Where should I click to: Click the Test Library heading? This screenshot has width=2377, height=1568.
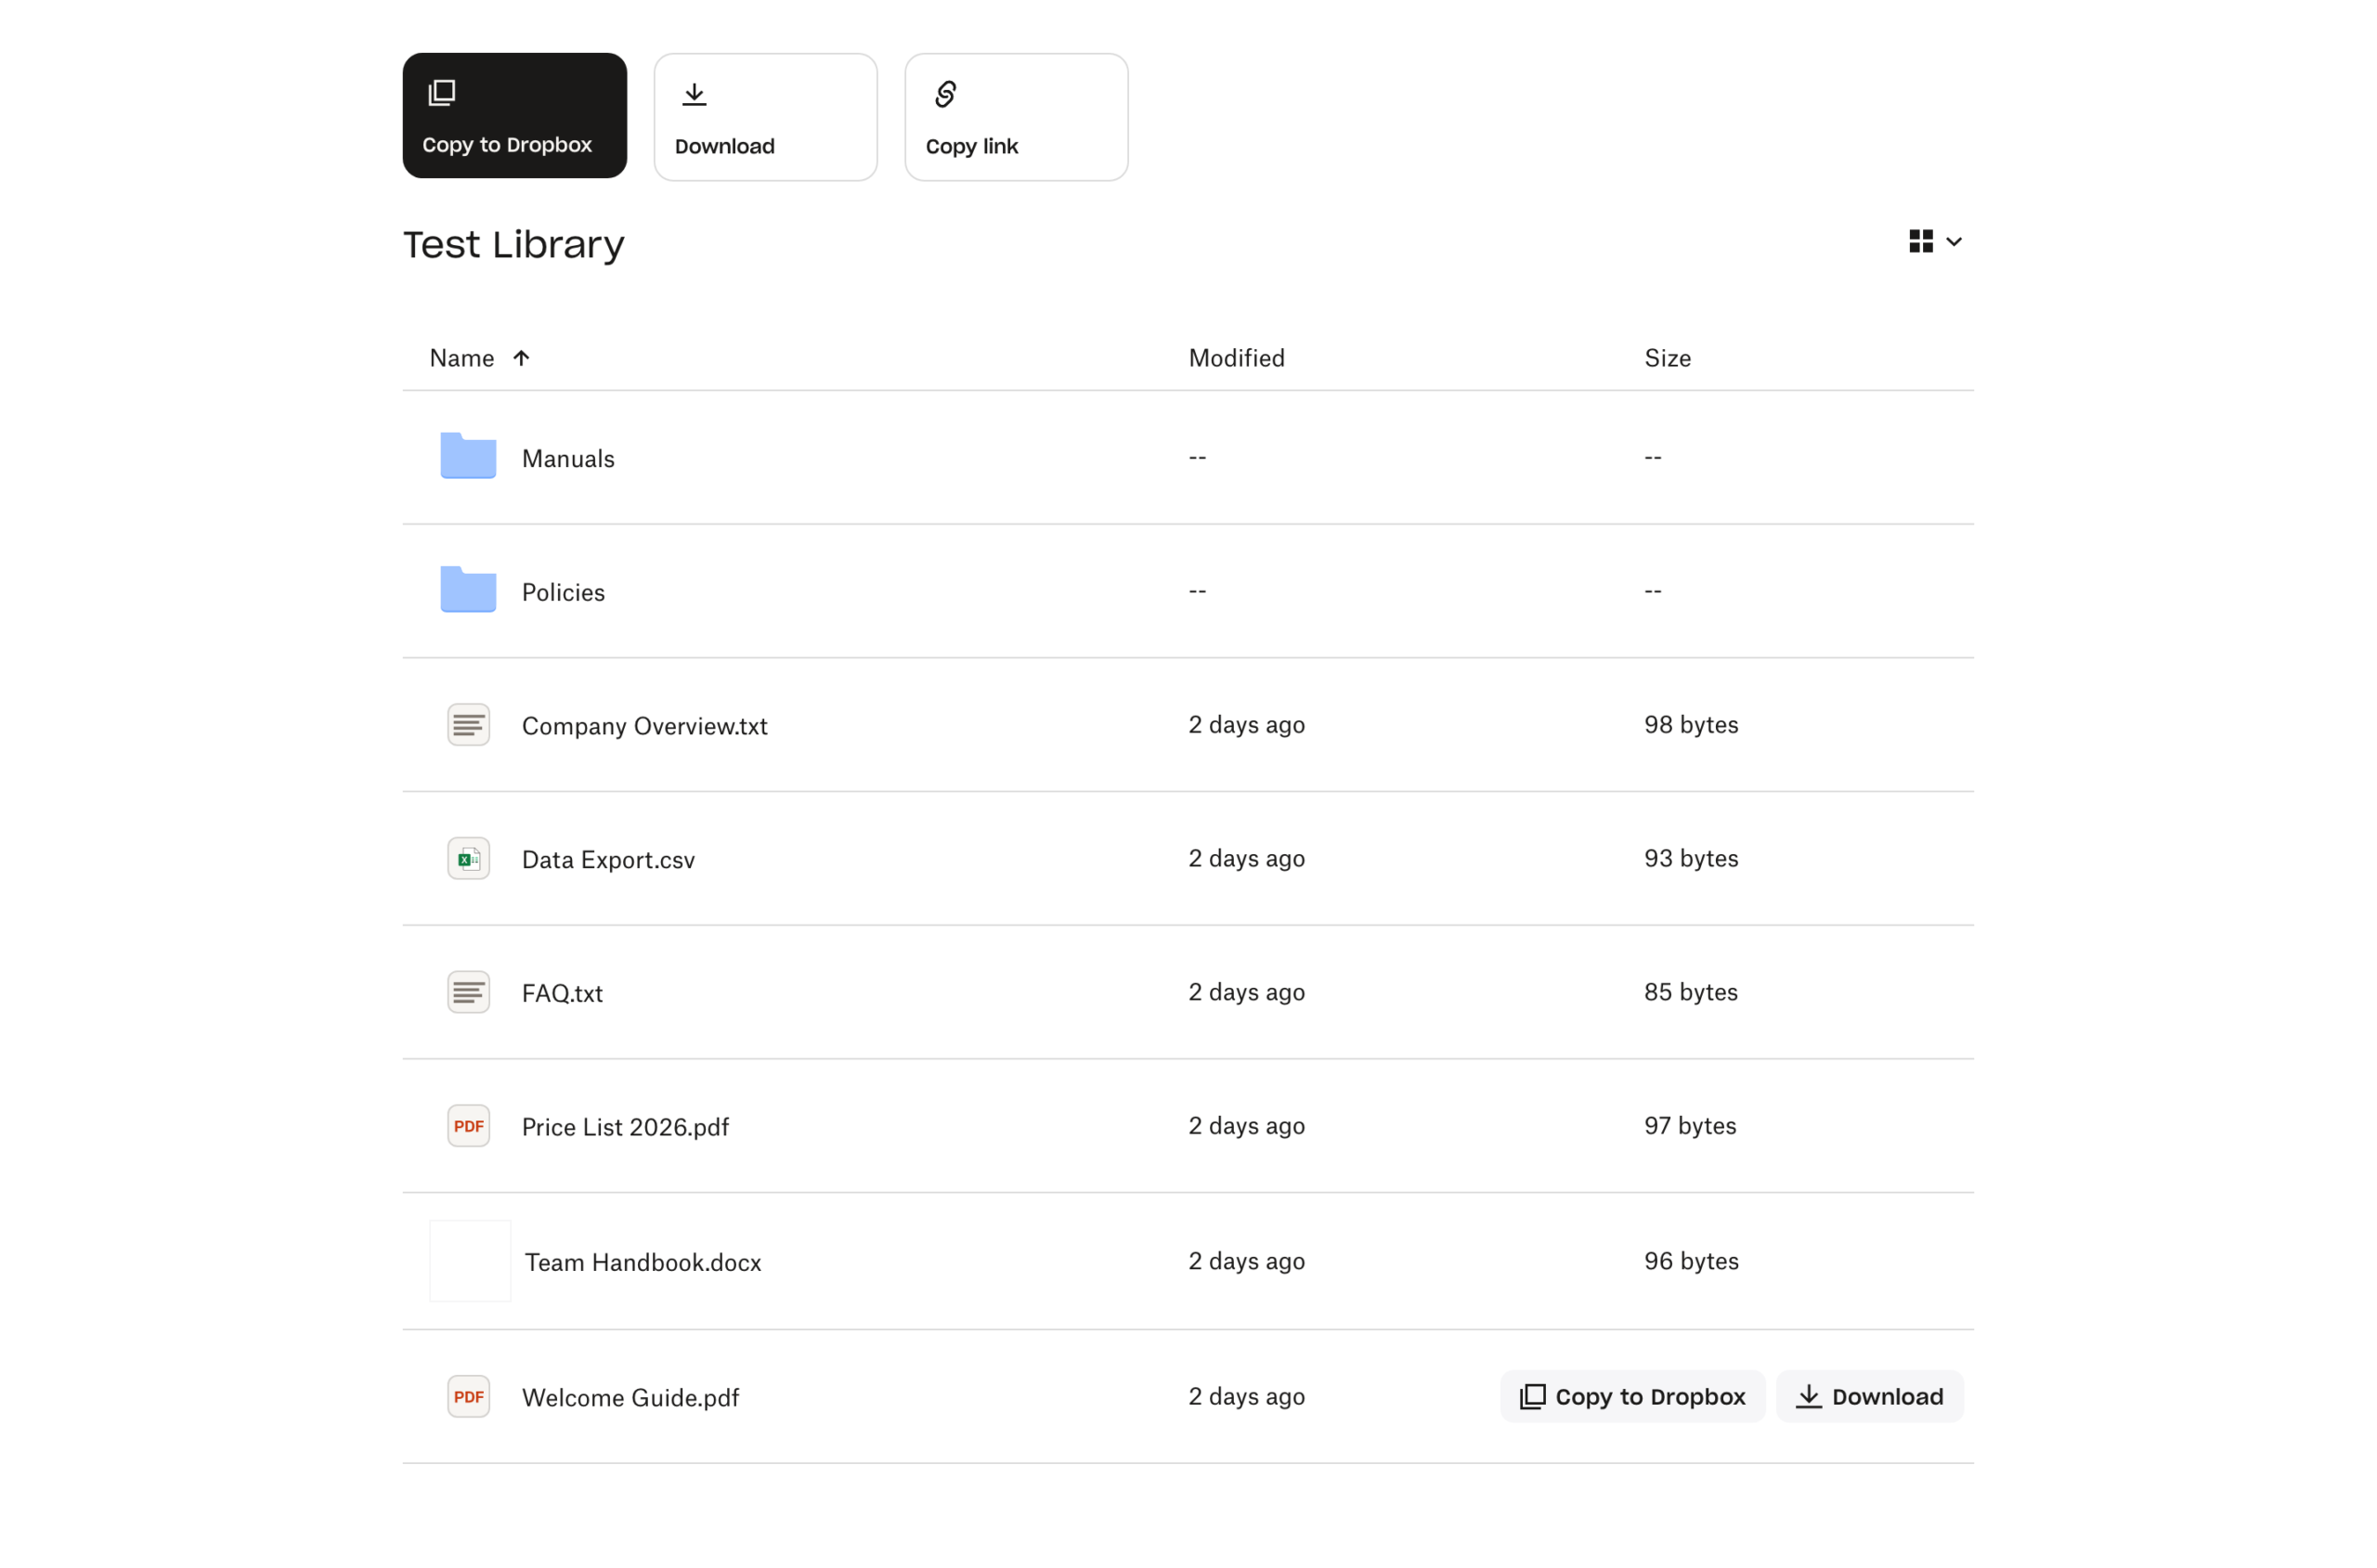[513, 245]
